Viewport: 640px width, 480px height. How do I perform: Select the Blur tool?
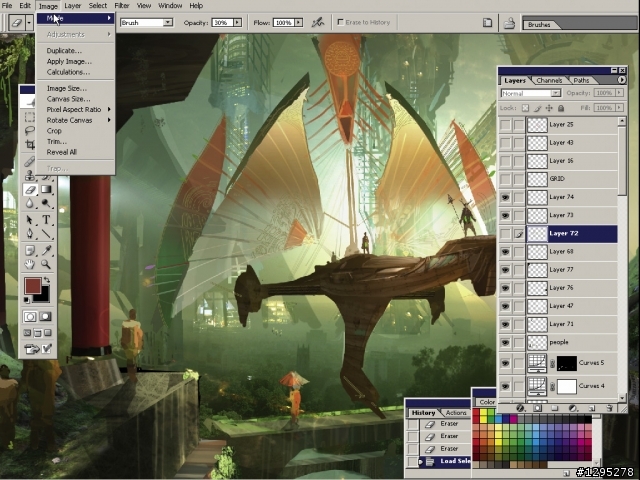[29, 203]
